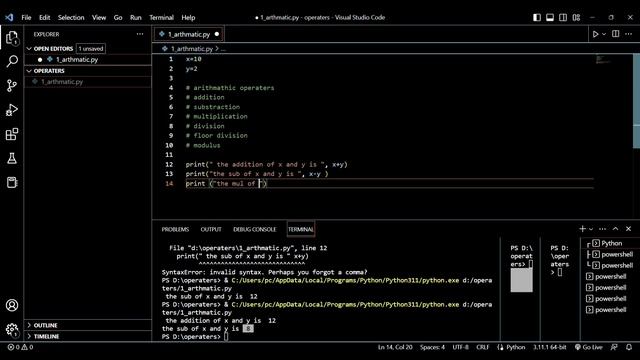Open the Help menu

pos(188,18)
